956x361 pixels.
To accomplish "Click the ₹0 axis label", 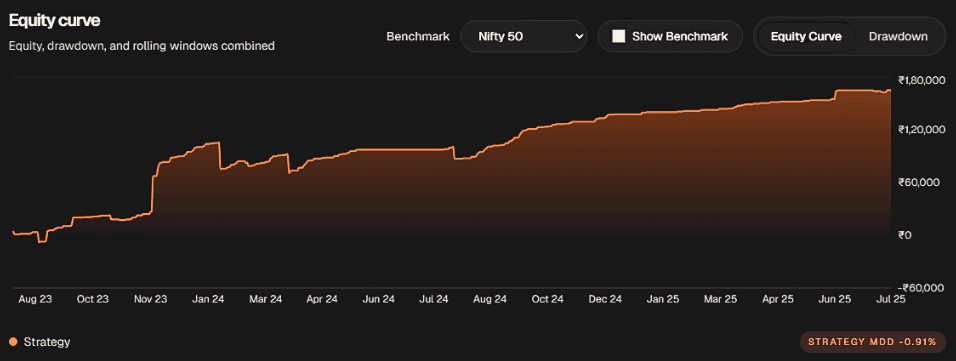I will [x=905, y=235].
